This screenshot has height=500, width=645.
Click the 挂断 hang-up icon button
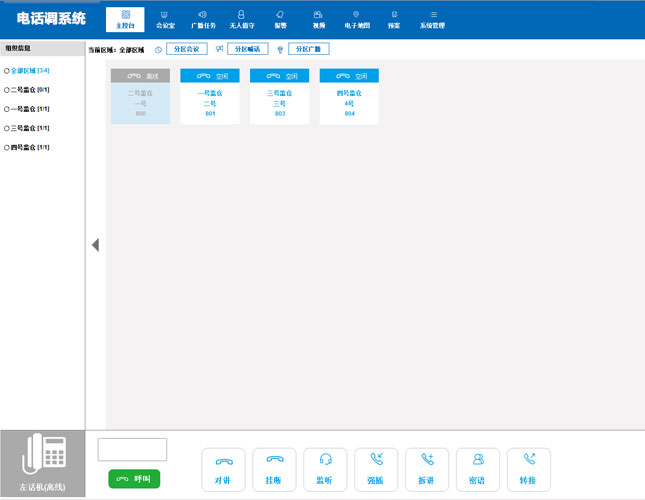(274, 469)
